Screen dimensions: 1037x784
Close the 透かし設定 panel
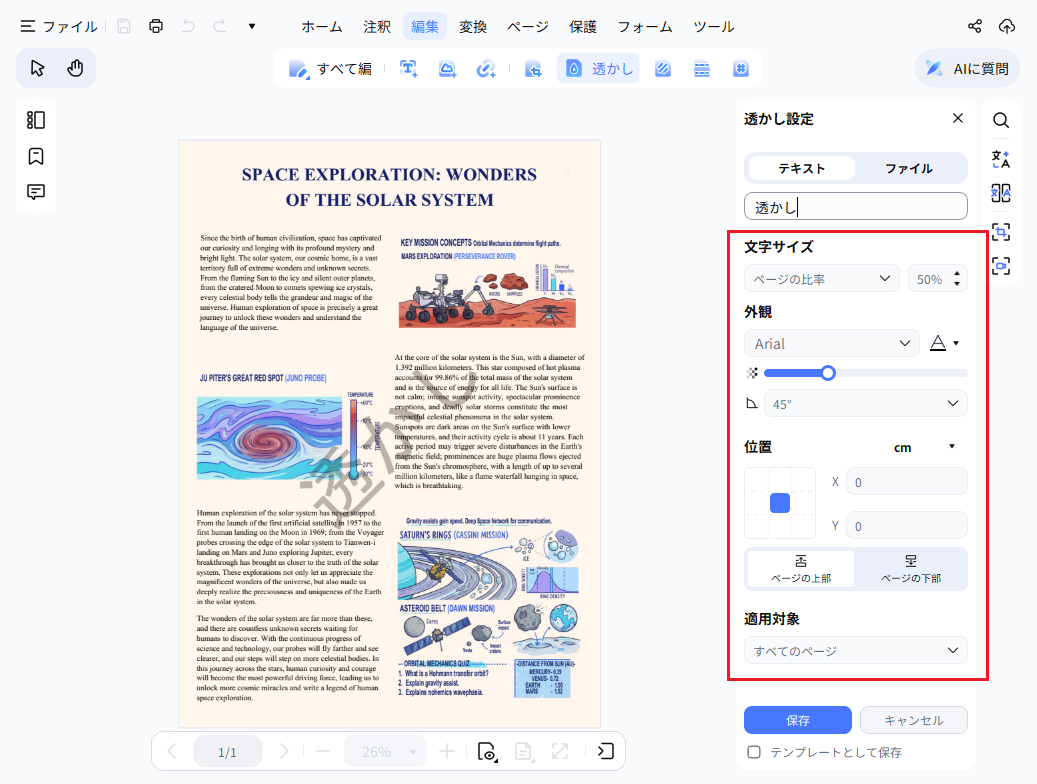tap(958, 118)
